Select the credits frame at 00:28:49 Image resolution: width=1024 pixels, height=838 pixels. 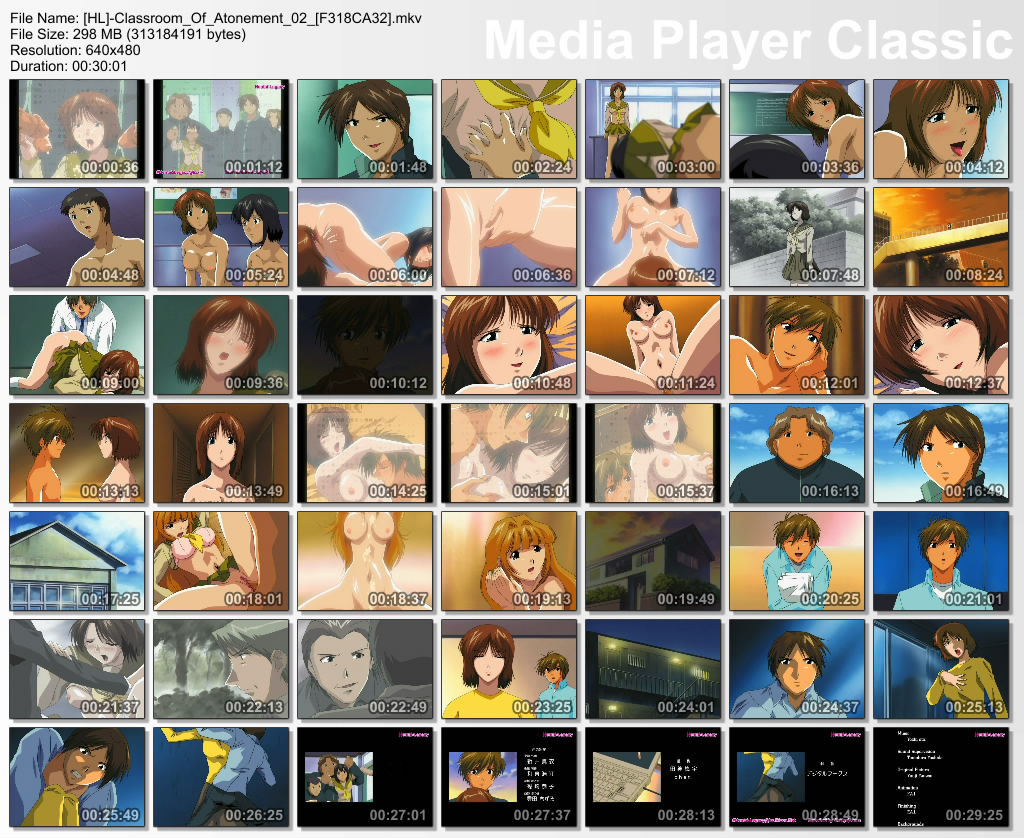tap(797, 777)
